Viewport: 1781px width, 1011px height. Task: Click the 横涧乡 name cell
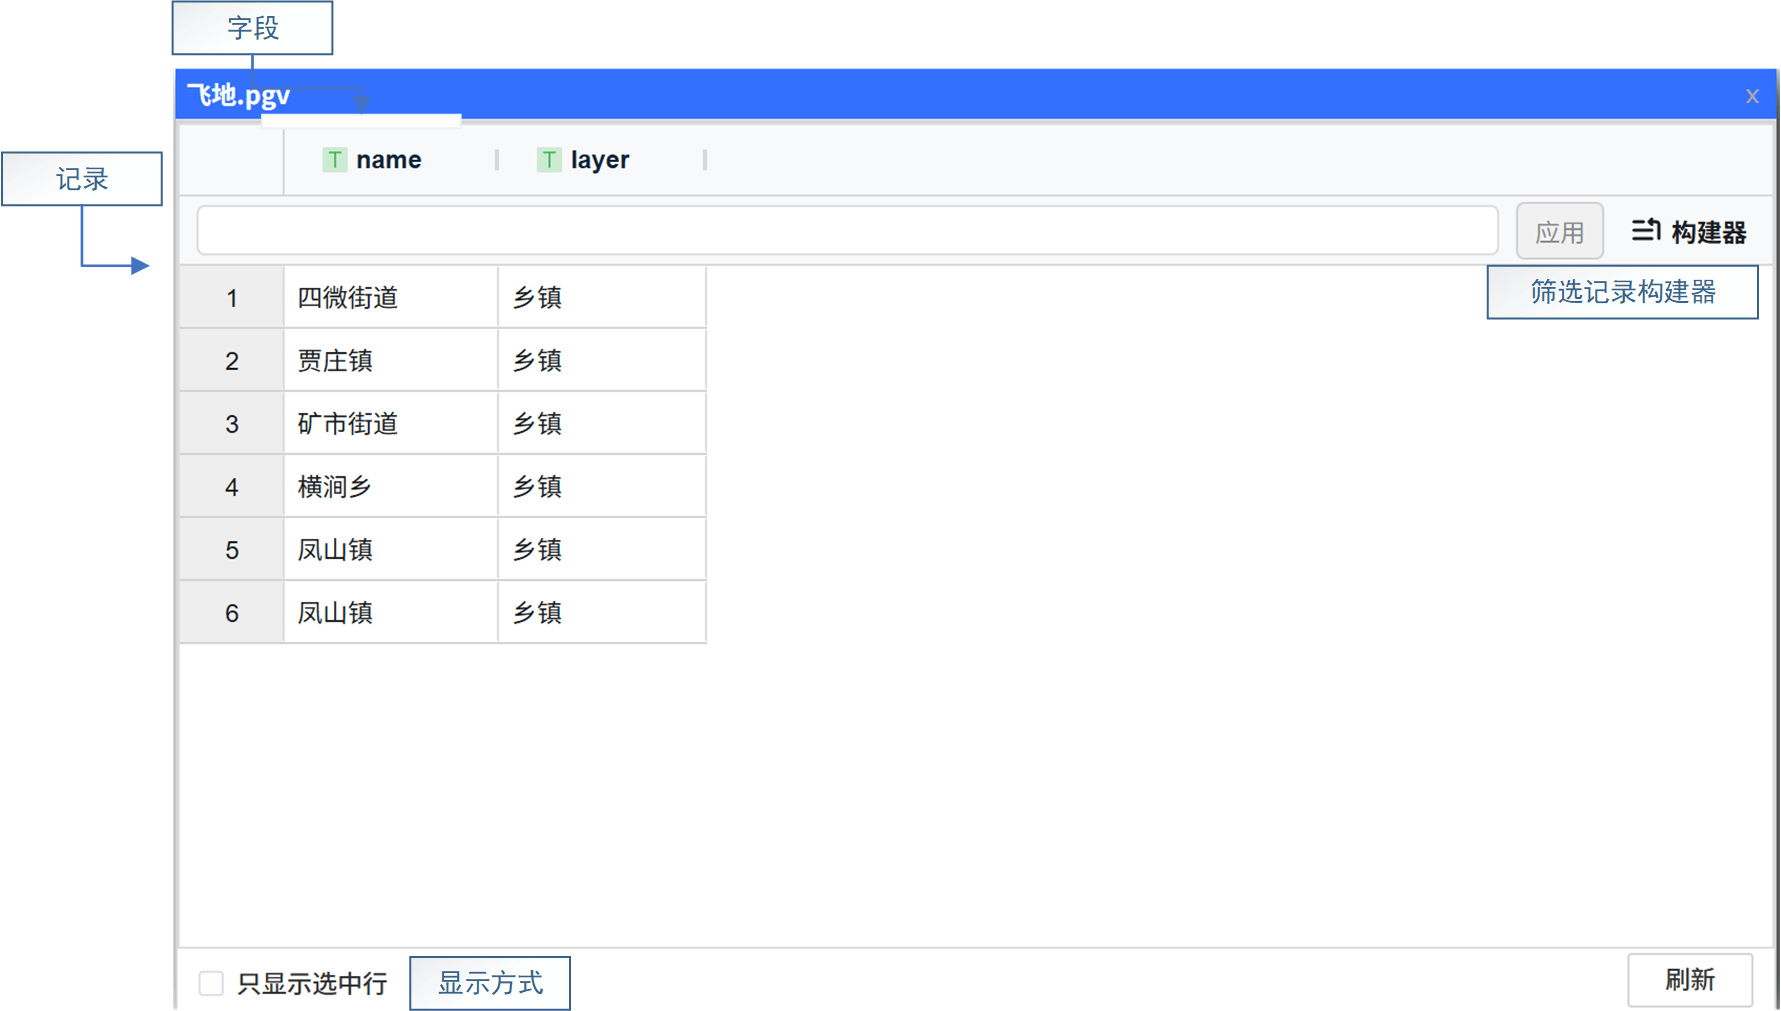(x=390, y=487)
